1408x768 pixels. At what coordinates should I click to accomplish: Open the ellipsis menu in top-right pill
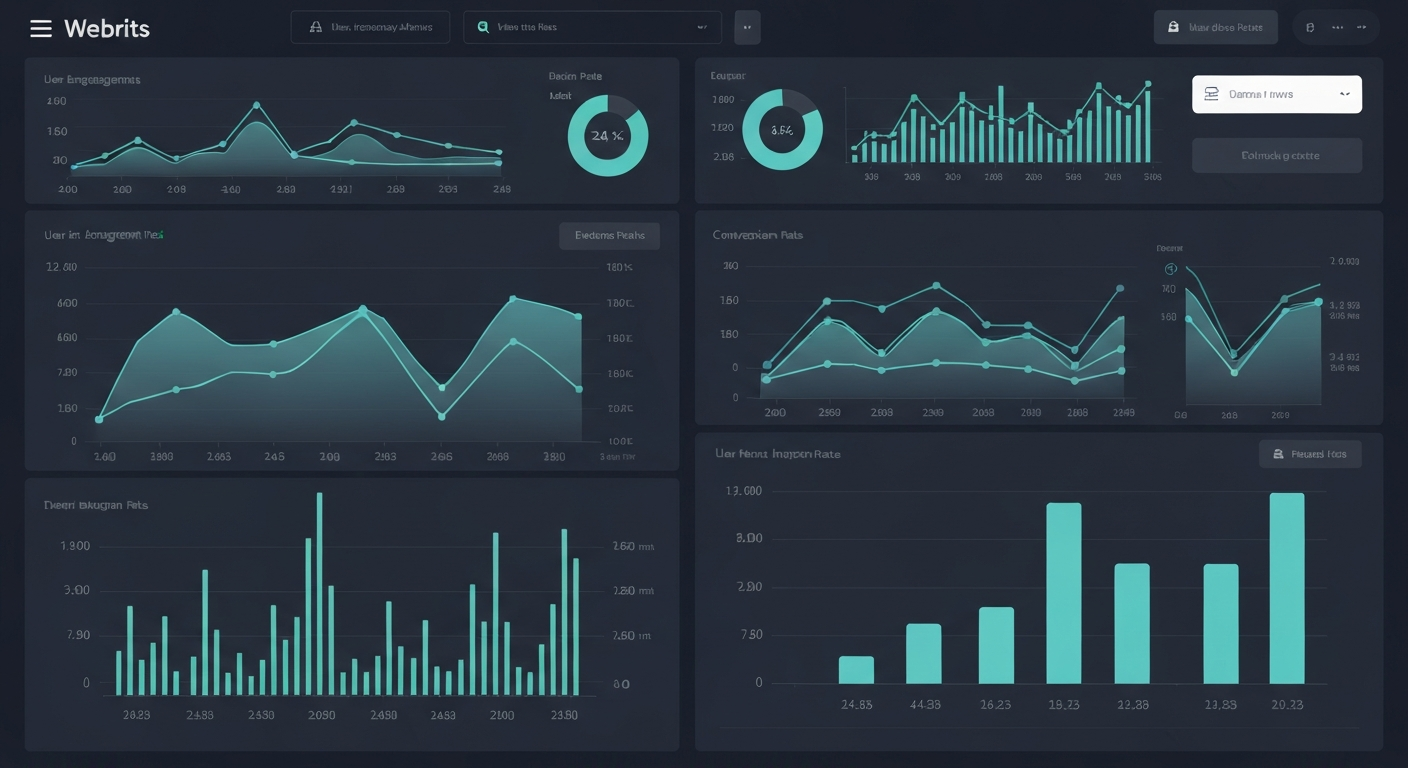point(1338,28)
